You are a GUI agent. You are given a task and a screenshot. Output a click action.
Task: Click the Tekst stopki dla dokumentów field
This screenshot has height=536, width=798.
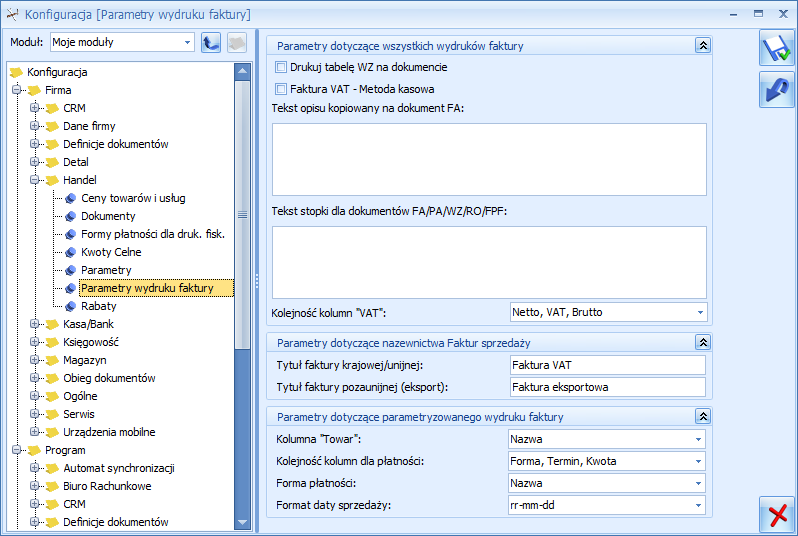(489, 262)
